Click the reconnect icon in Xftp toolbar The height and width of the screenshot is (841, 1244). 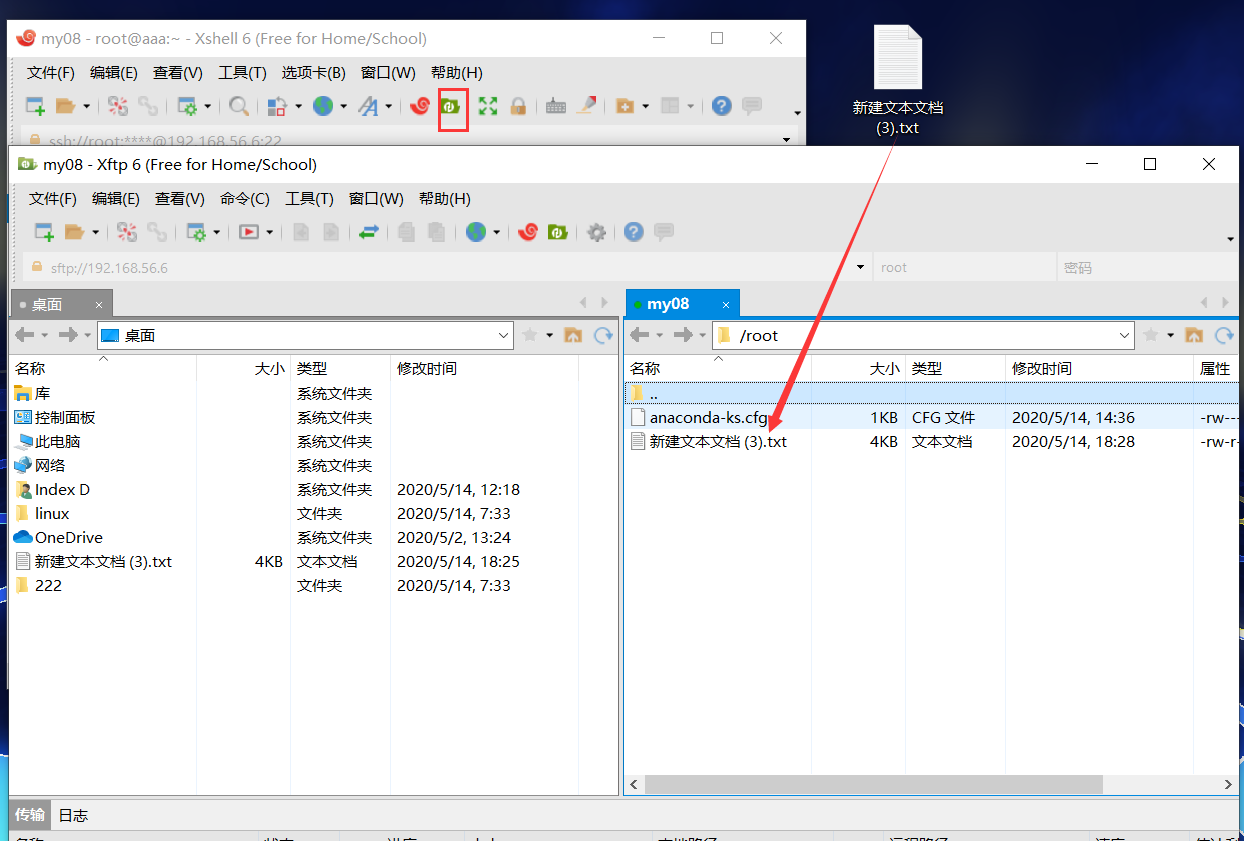[127, 232]
